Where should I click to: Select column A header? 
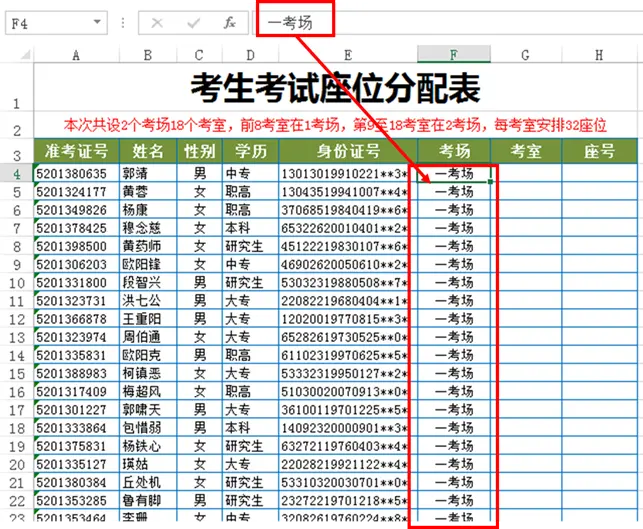tap(76, 55)
